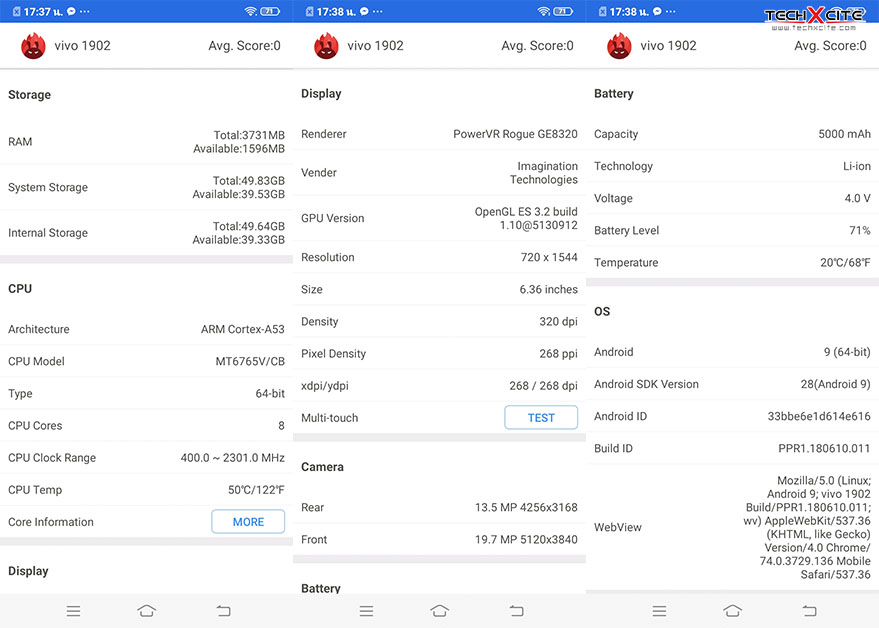Screen dimensions: 879x628
Task: Tap the AnTuTu logo above the Display renderer list
Action: click(x=326, y=46)
